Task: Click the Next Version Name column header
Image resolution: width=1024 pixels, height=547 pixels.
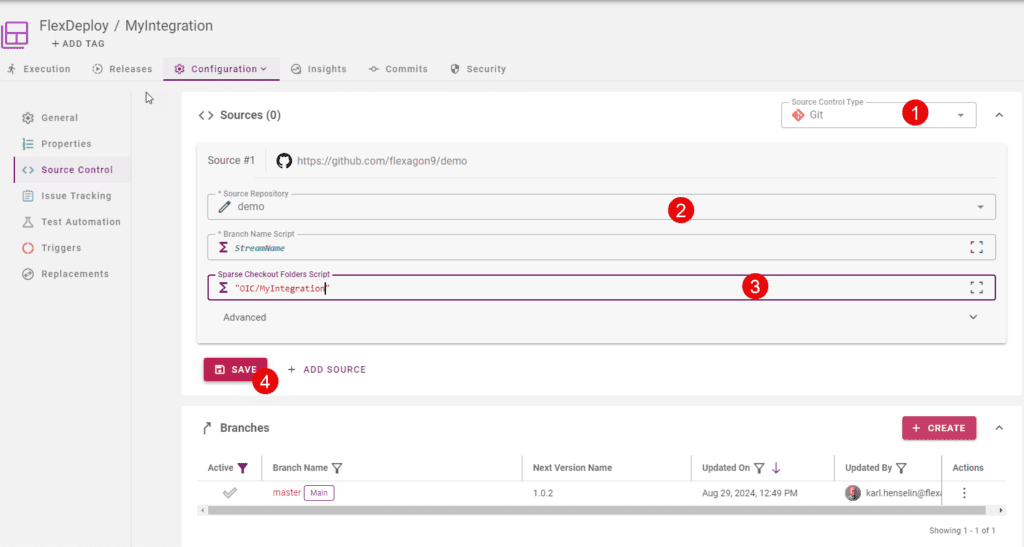Action: [x=572, y=468]
